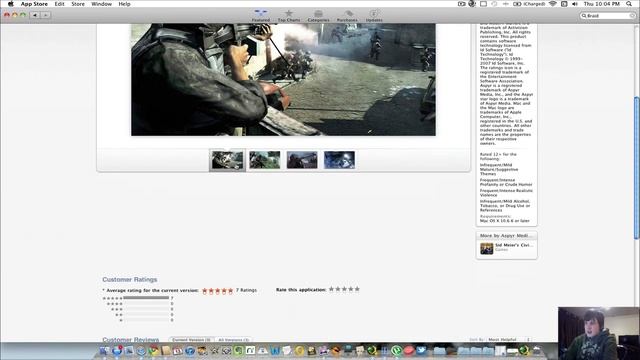The image size is (640, 360).
Task: Open uTorrent from the Dock
Action: point(396,351)
